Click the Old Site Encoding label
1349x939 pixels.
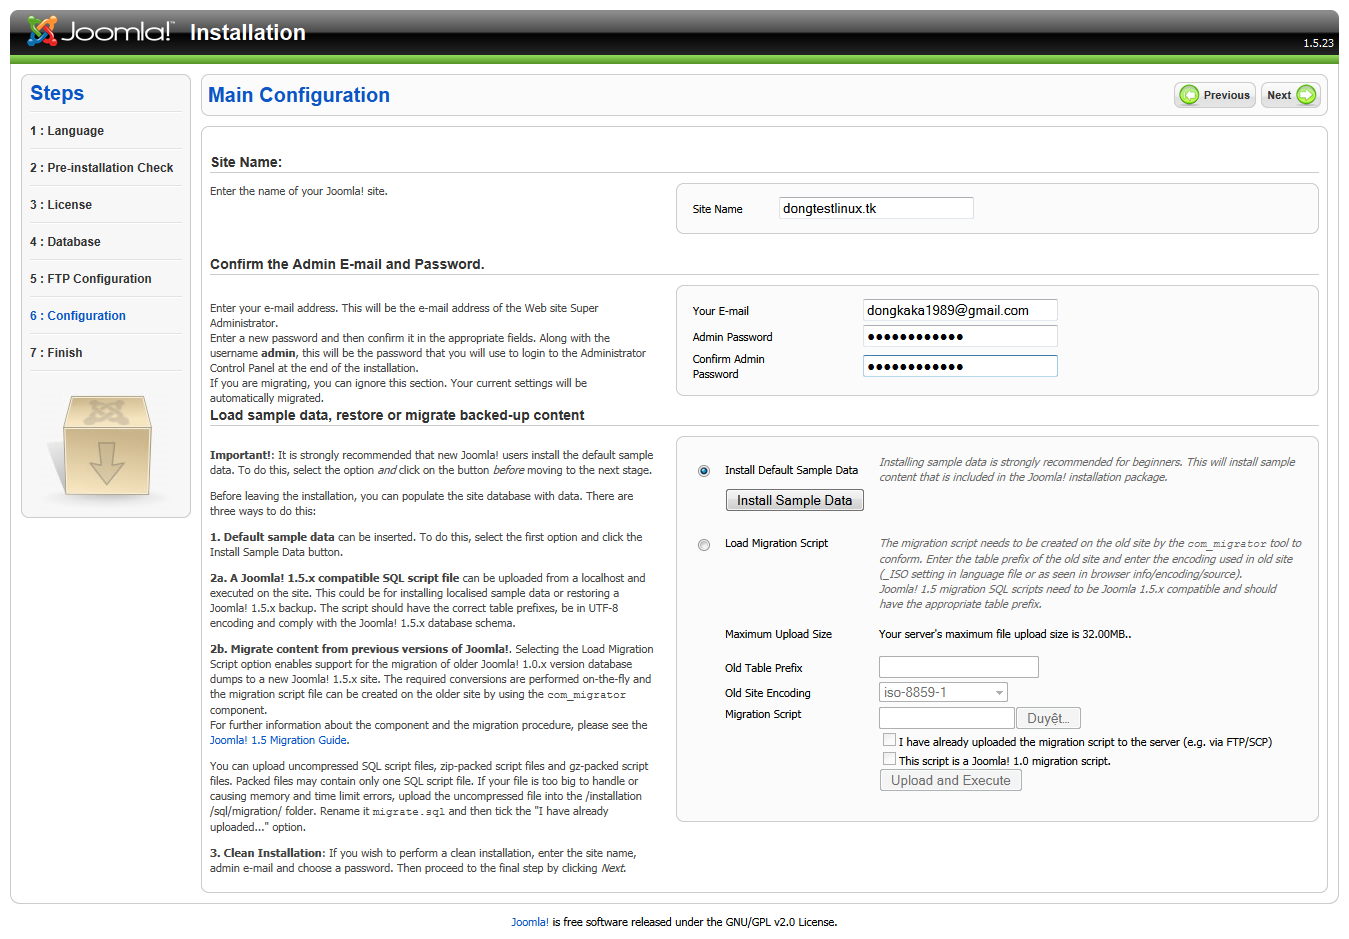768,693
